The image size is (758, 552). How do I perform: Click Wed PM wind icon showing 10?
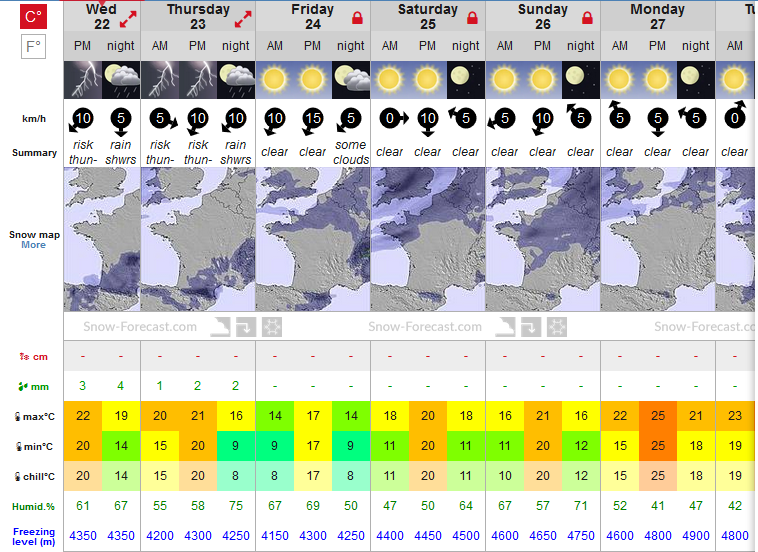coord(81,120)
